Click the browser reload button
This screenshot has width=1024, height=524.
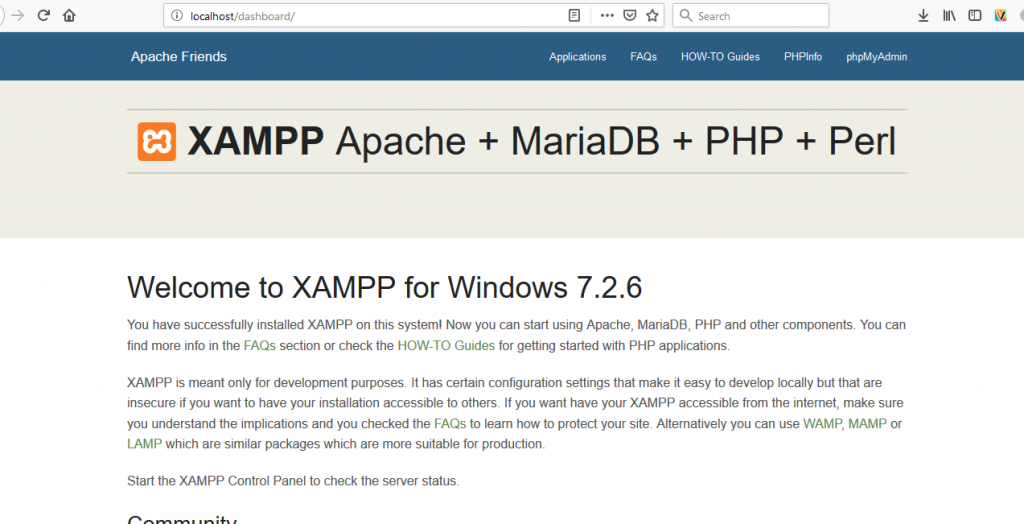[x=44, y=16]
